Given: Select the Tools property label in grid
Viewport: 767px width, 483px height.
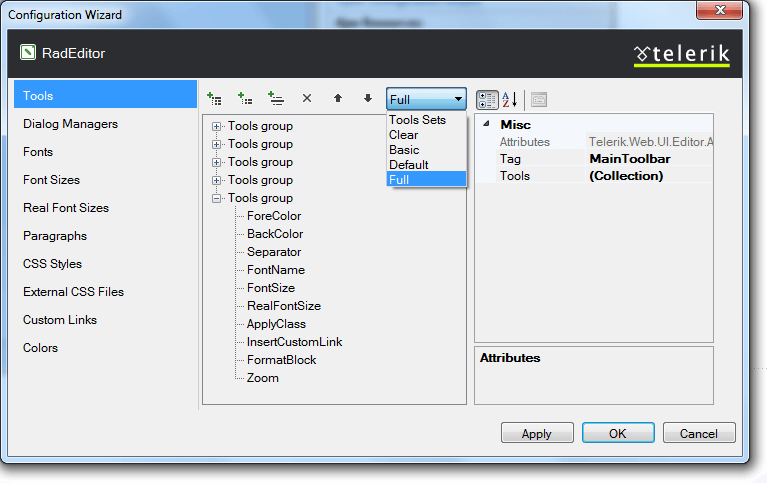Looking at the screenshot, I should (x=515, y=176).
